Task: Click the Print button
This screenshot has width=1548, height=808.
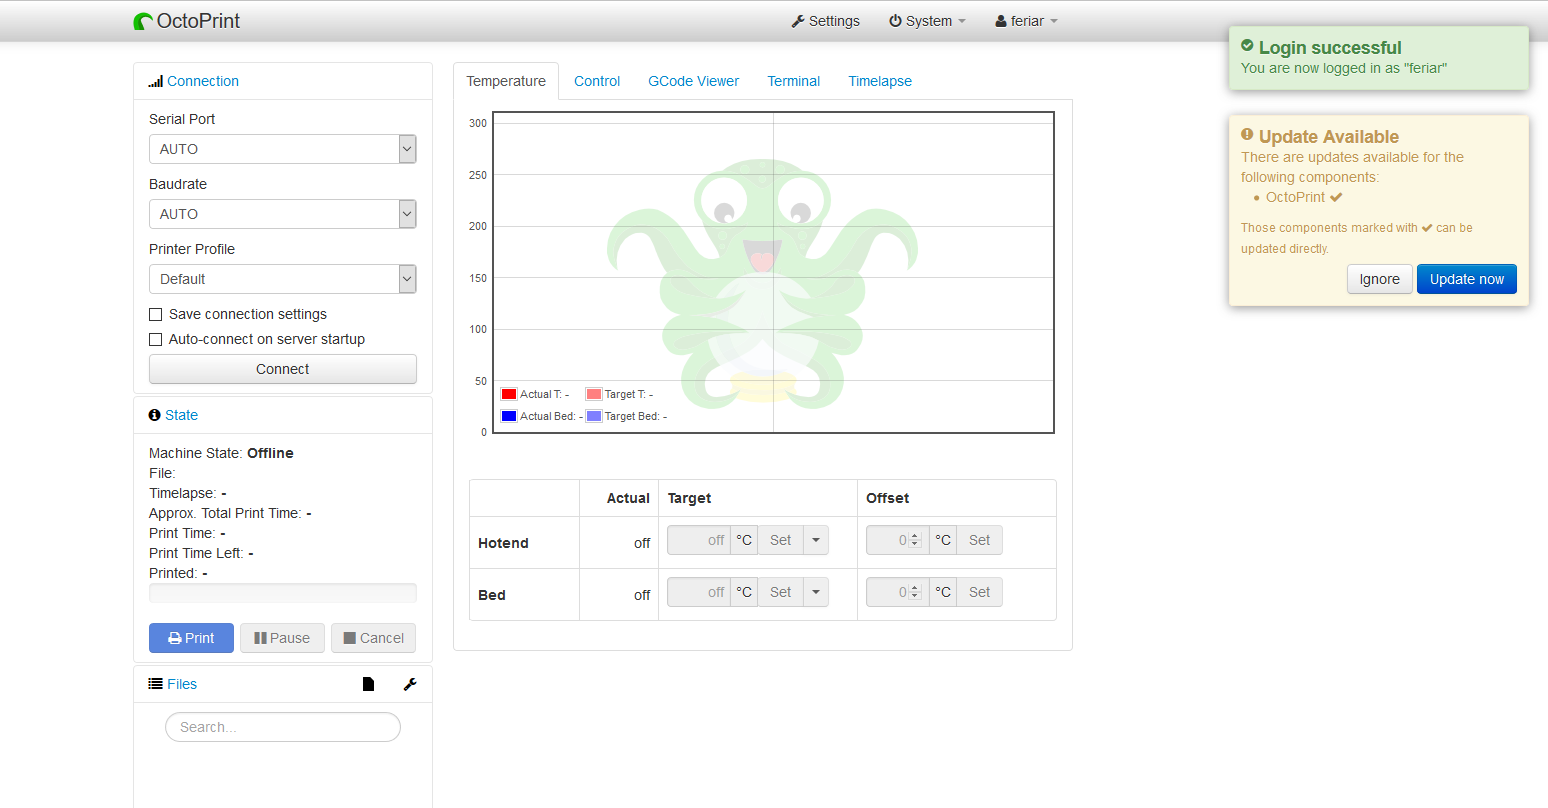Action: [191, 638]
